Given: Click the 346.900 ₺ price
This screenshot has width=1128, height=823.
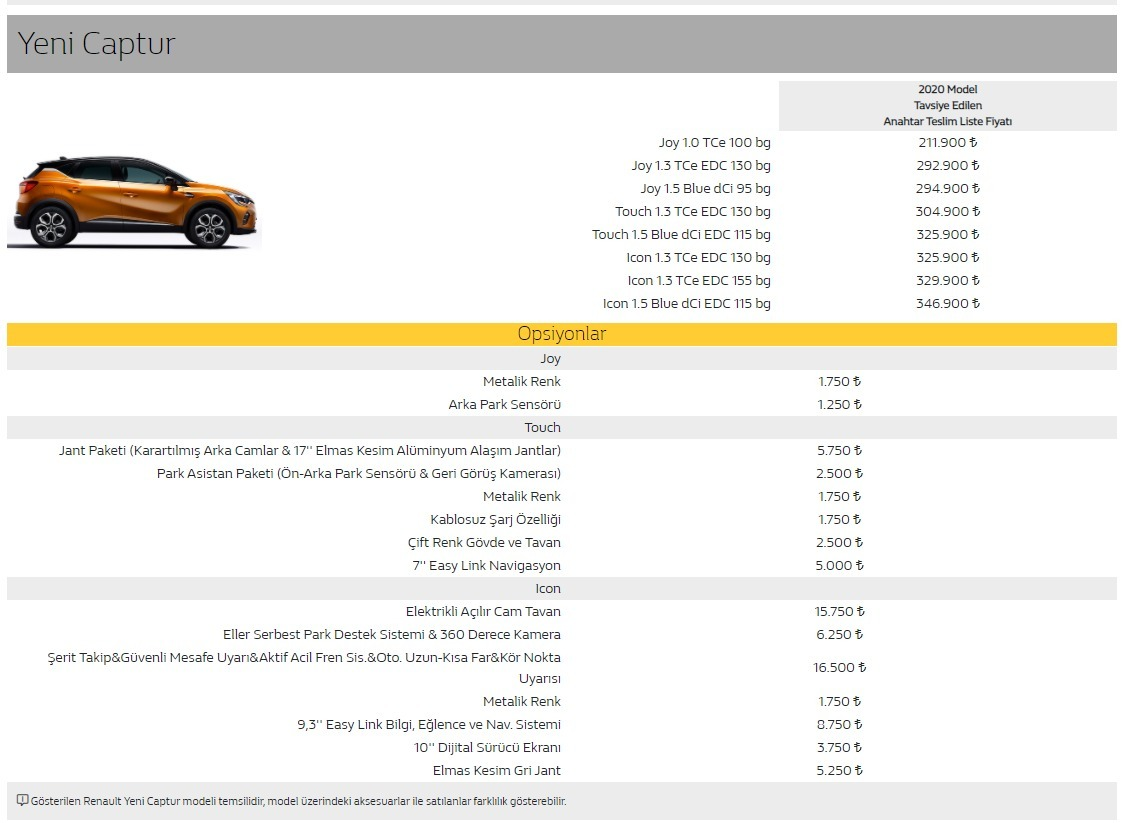Looking at the screenshot, I should 947,304.
